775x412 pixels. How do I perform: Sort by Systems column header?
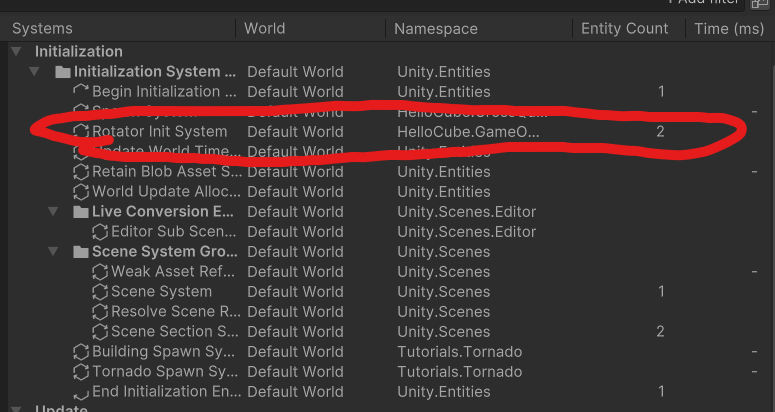pos(42,29)
